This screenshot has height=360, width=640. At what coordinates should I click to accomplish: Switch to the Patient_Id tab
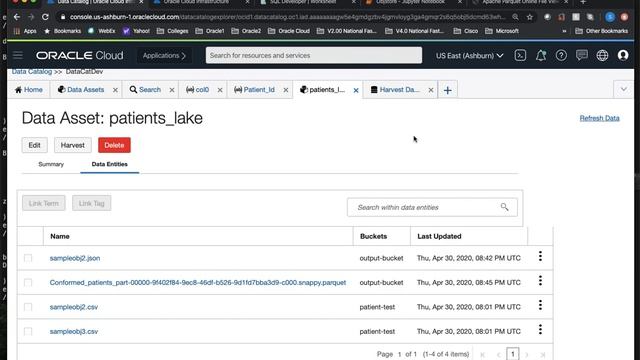coord(254,89)
